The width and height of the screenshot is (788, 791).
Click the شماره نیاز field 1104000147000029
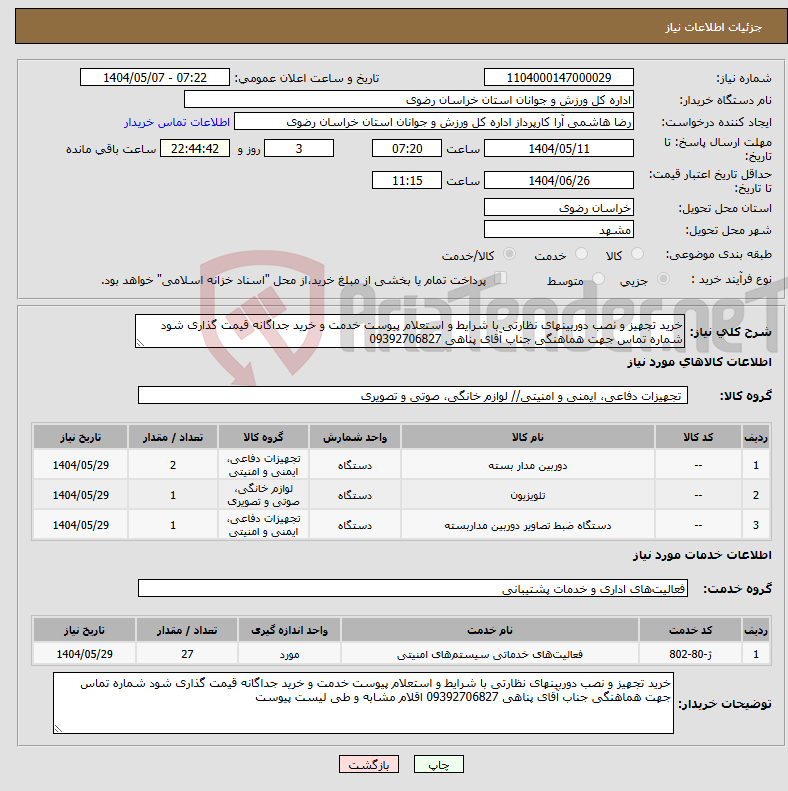(558, 77)
